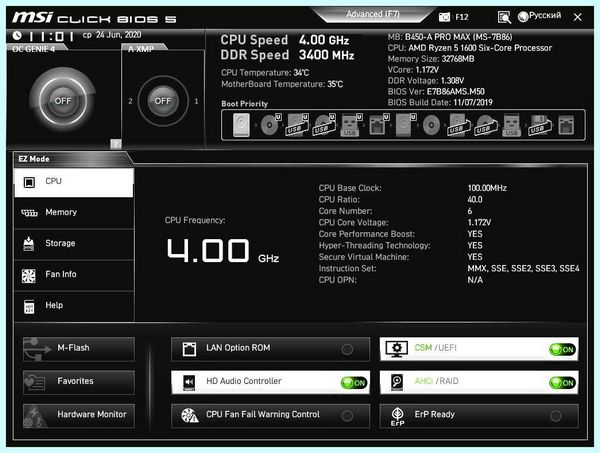Click the MotherBoard Temperature: 35°C line
Viewport: 600px width, 453px height.
tap(282, 84)
